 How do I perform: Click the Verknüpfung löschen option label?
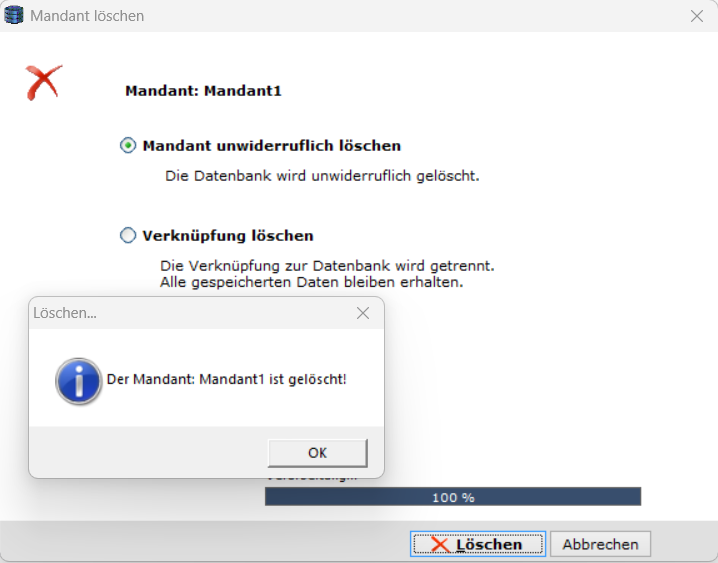pyautogui.click(x=228, y=236)
